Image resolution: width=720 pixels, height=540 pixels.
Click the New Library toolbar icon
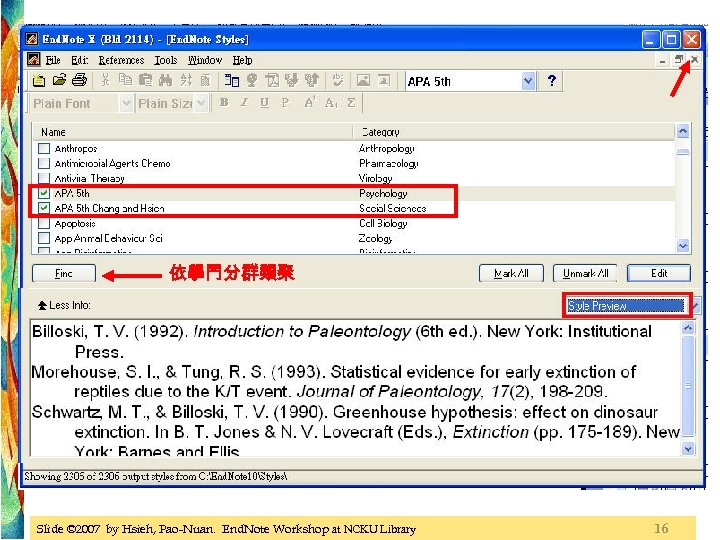[x=39, y=81]
